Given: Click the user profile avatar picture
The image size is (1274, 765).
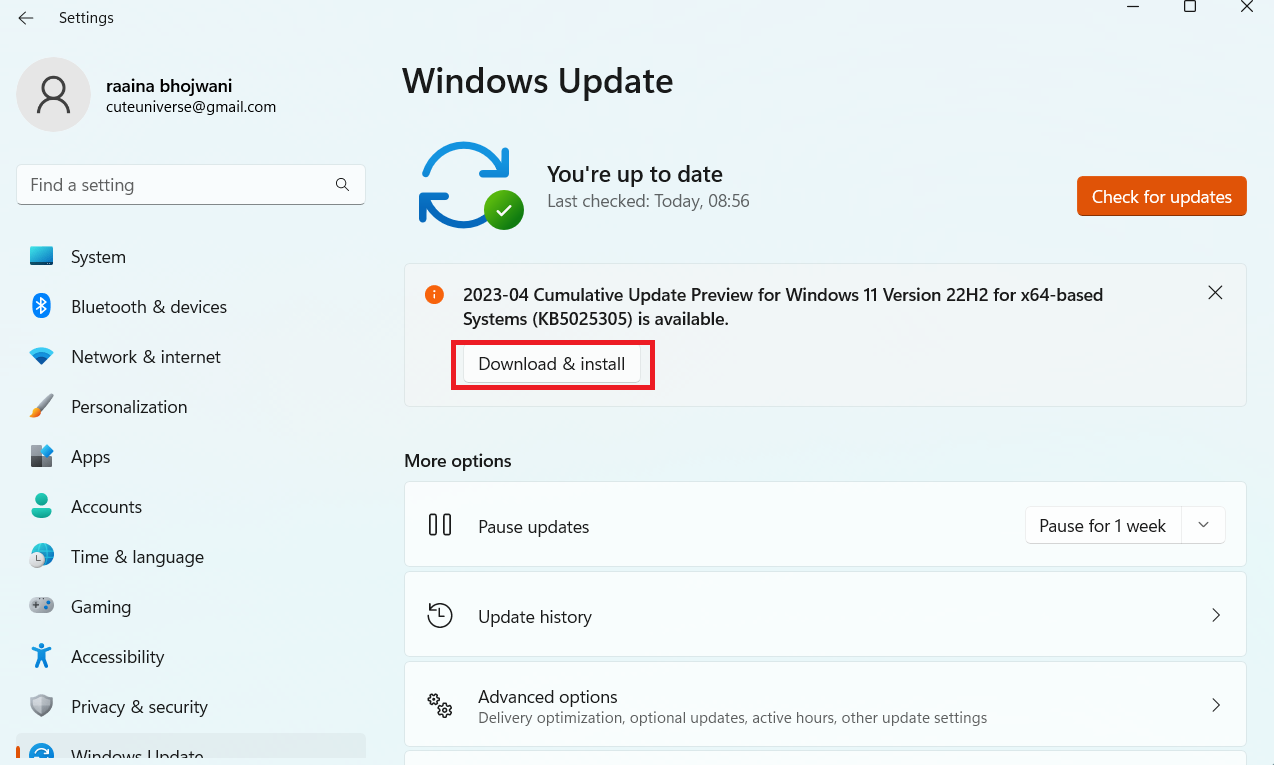Looking at the screenshot, I should tap(54, 95).
